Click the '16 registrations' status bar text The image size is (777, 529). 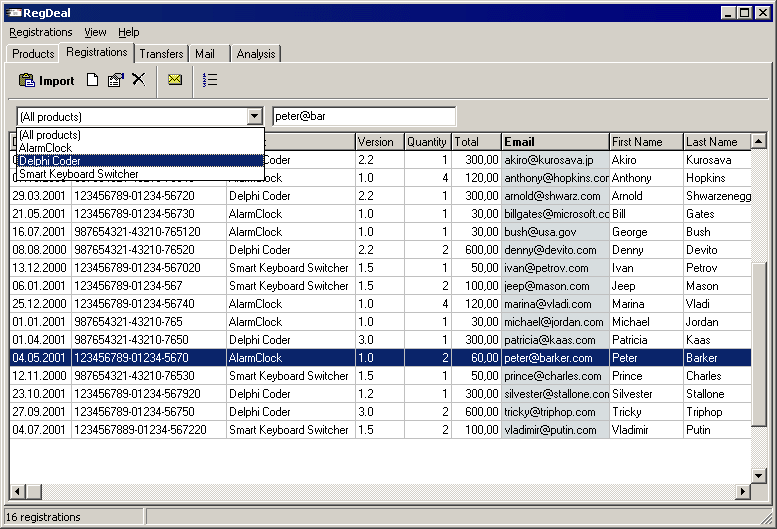(x=43, y=517)
